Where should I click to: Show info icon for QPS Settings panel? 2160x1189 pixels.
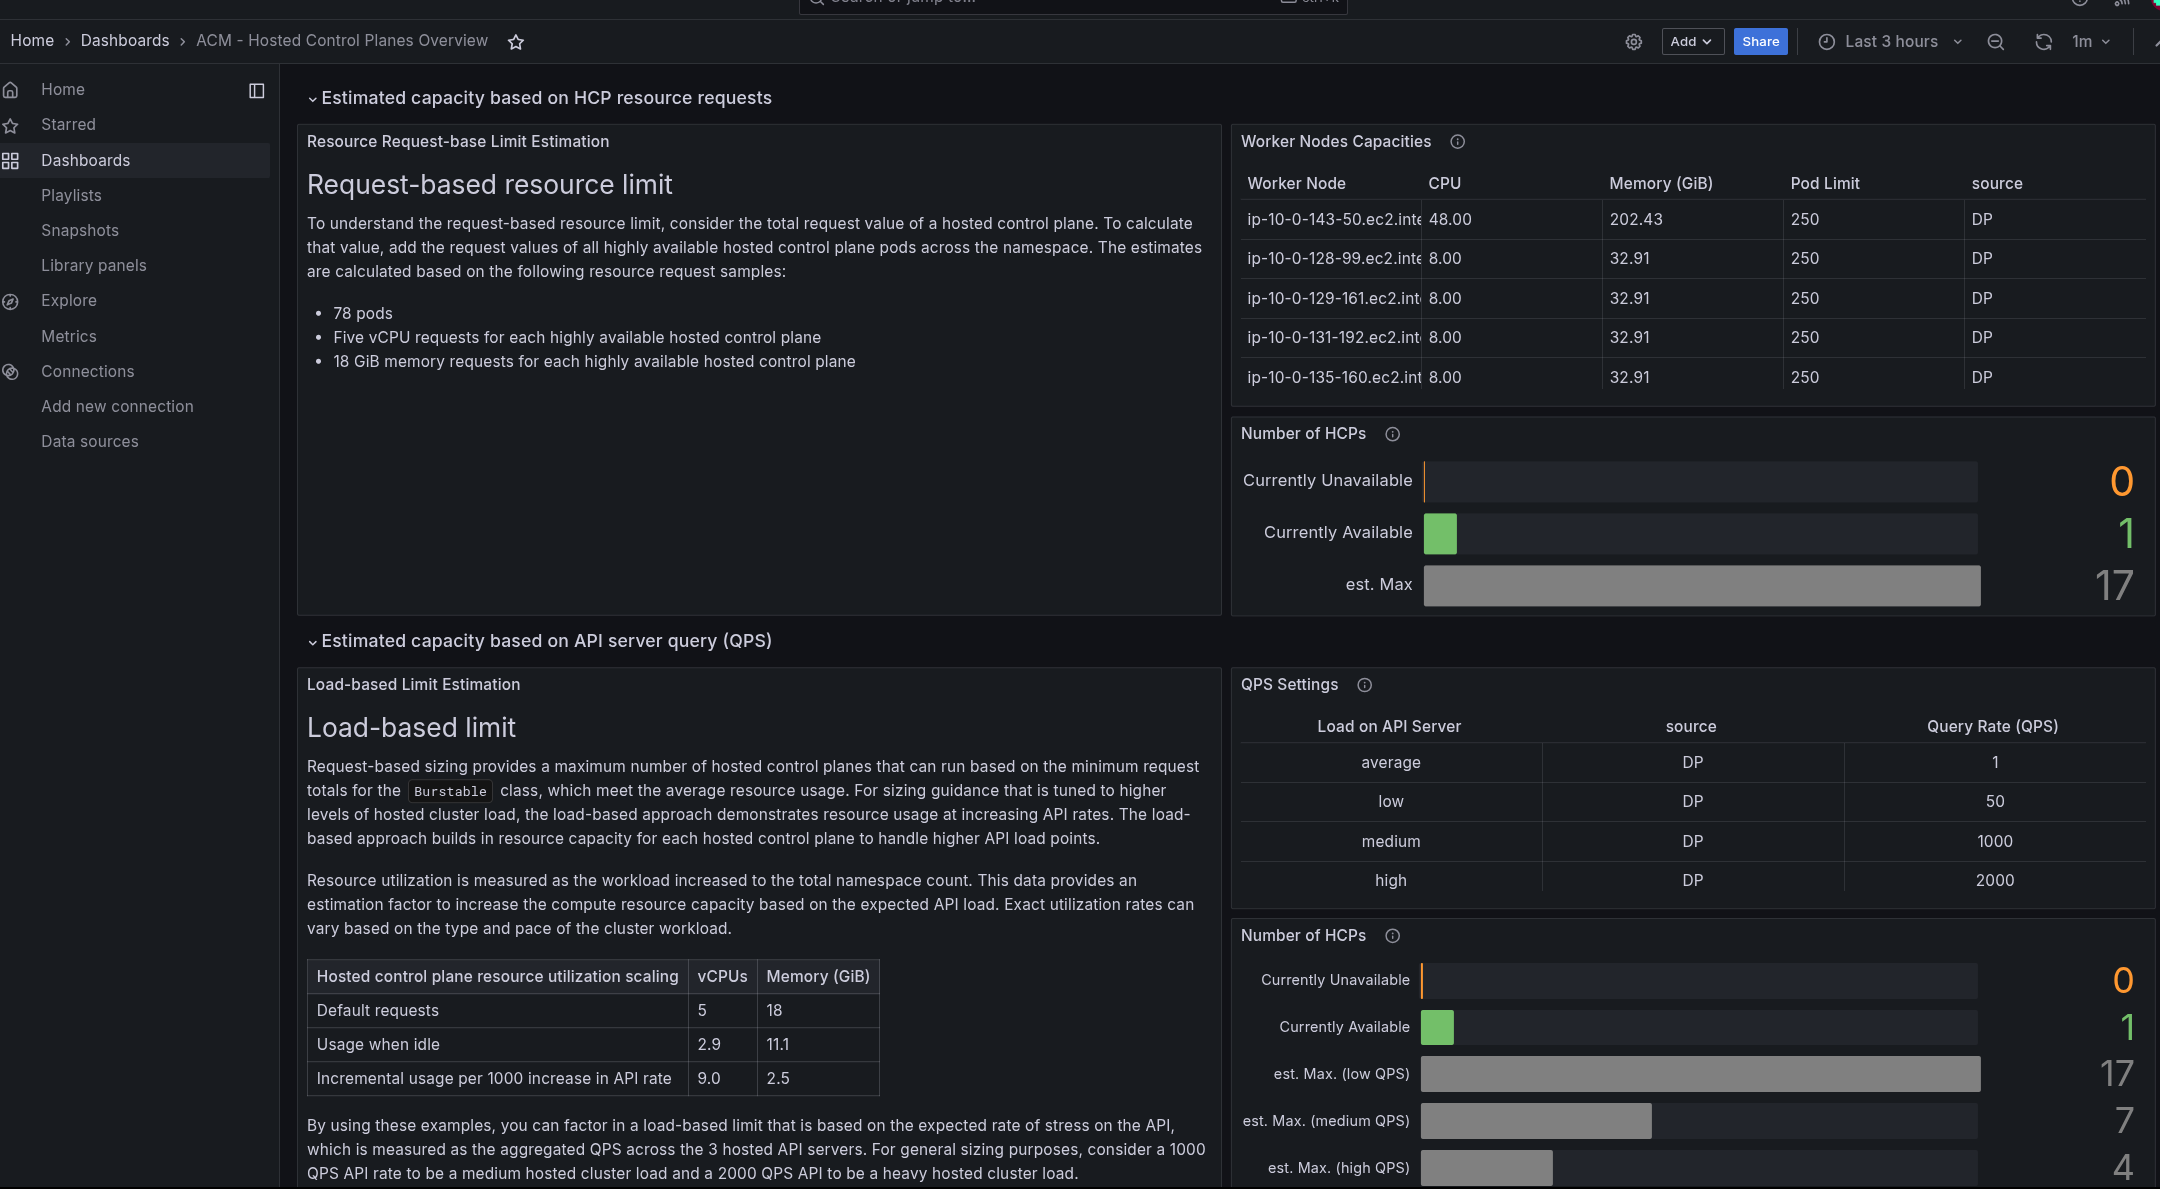point(1364,685)
